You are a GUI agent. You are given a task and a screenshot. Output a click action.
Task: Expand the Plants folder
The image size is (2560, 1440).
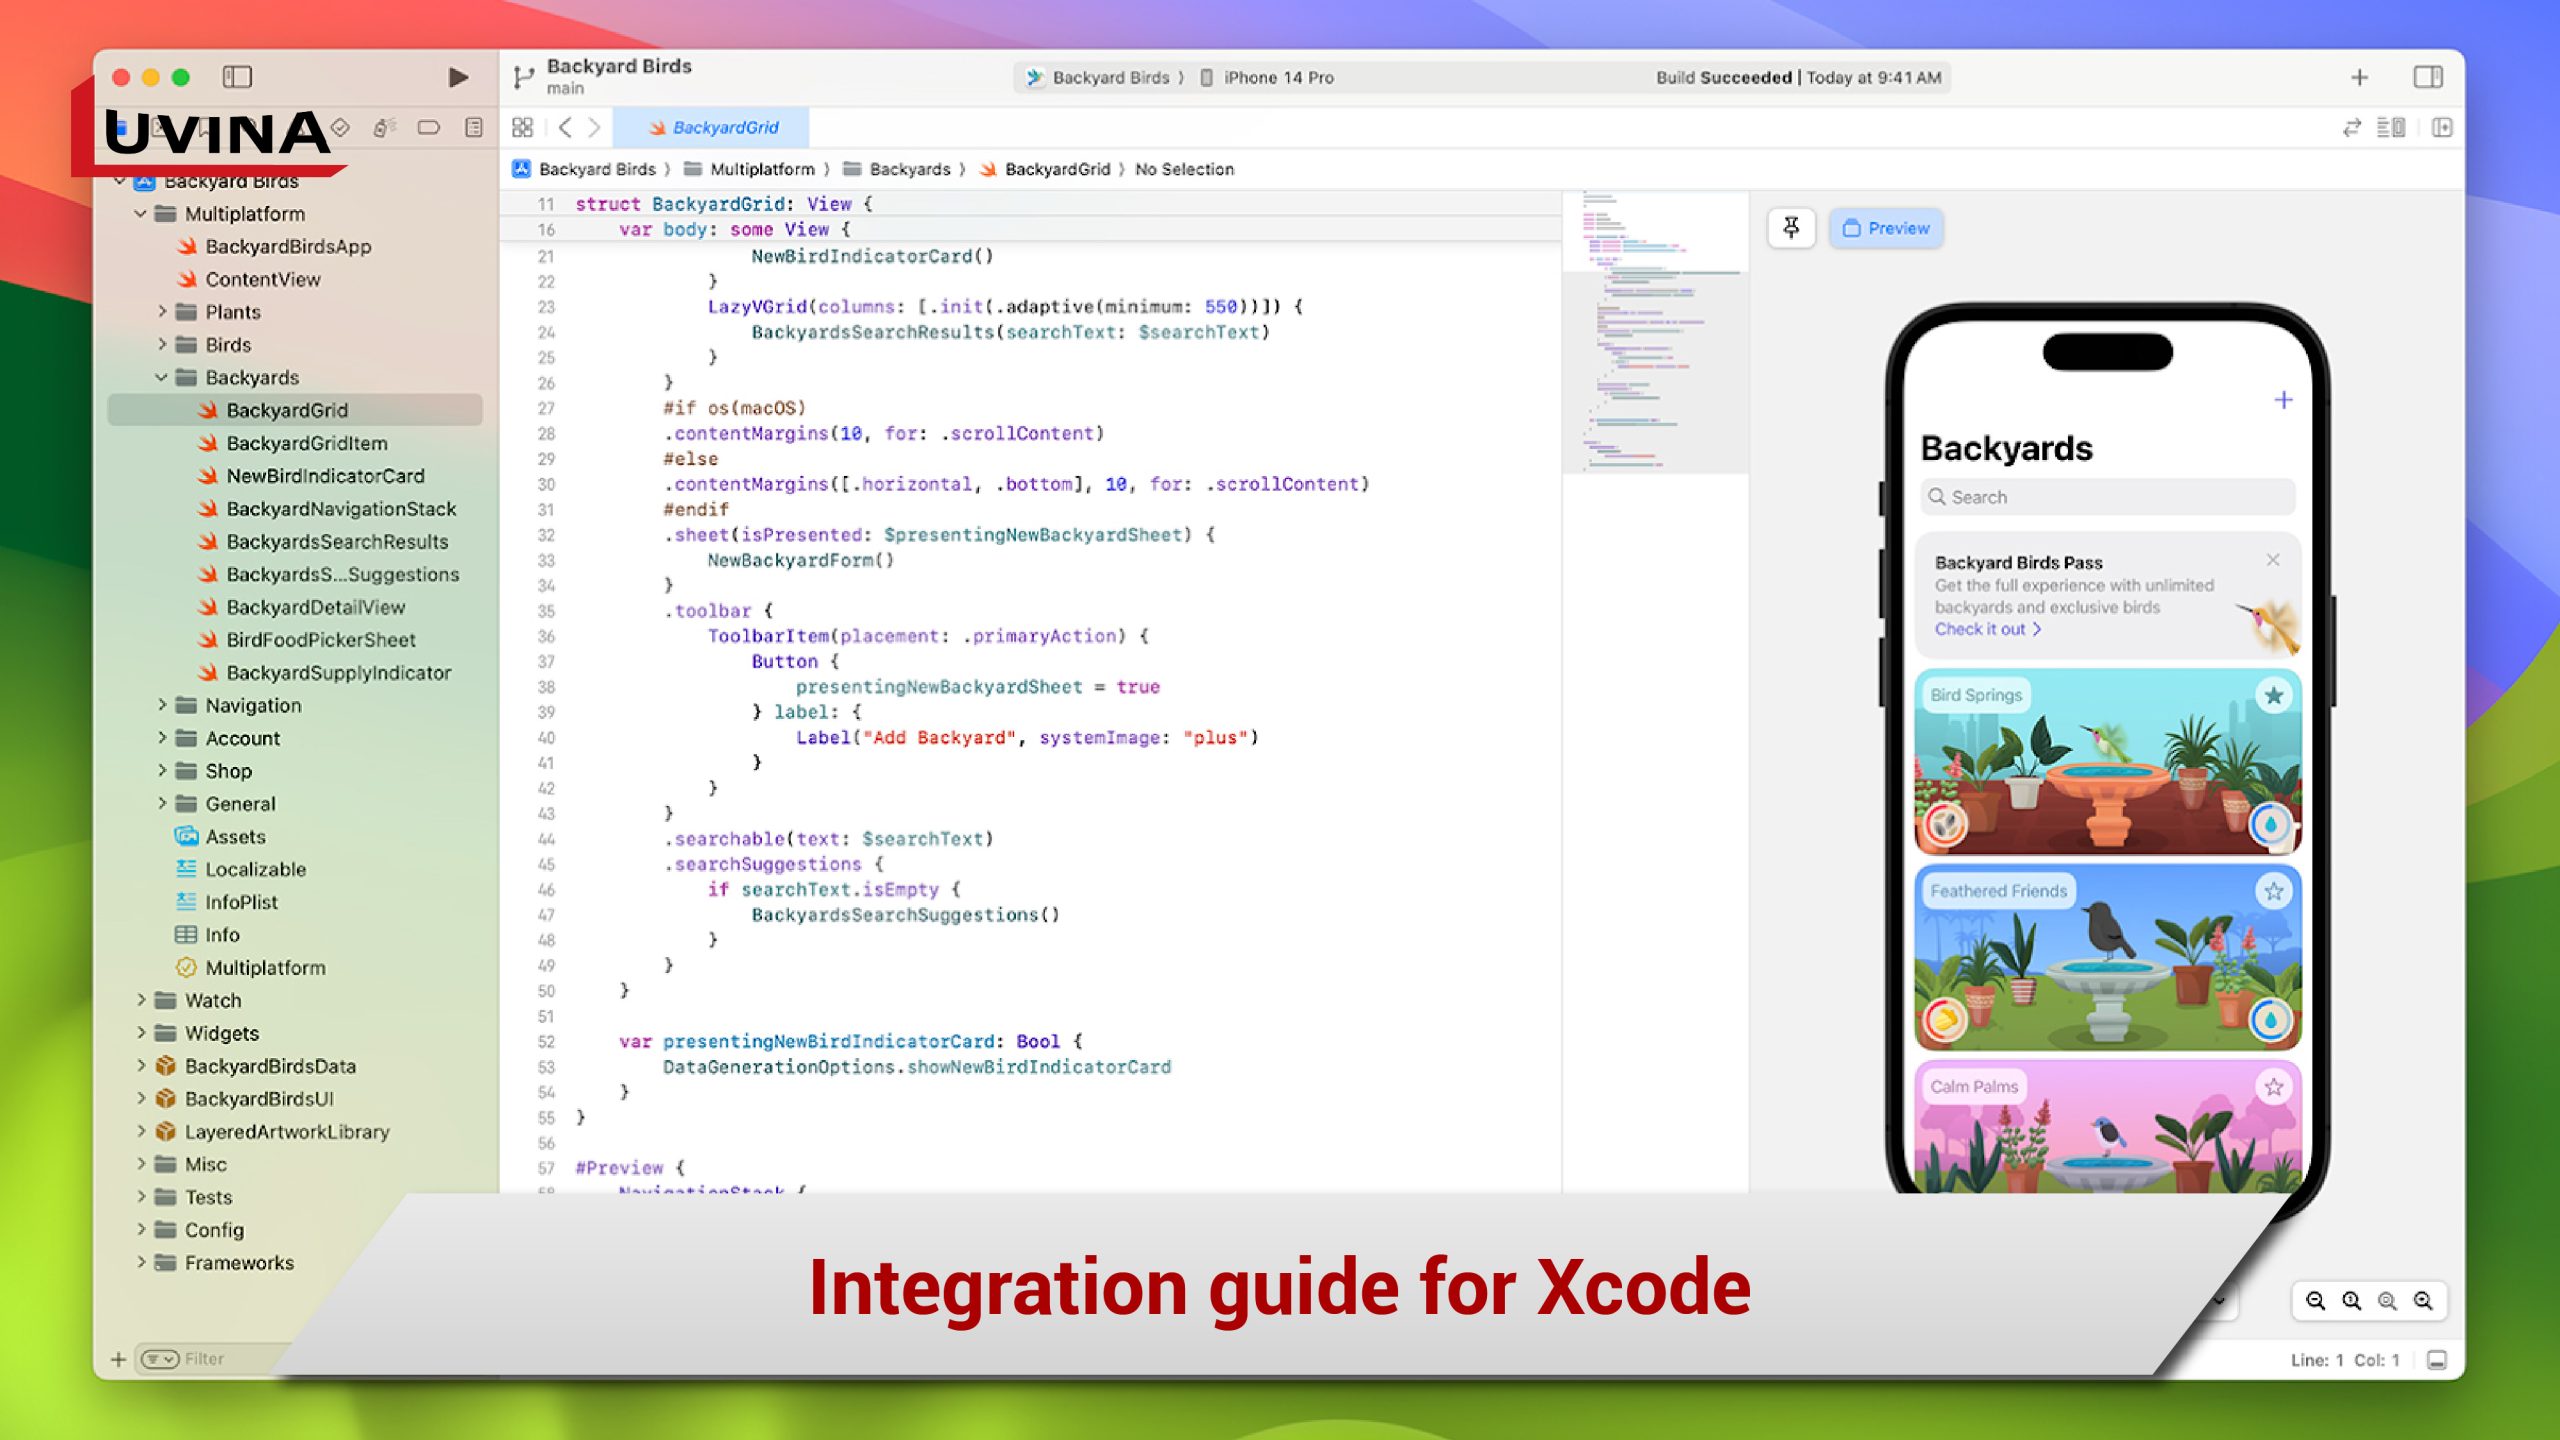(x=162, y=312)
